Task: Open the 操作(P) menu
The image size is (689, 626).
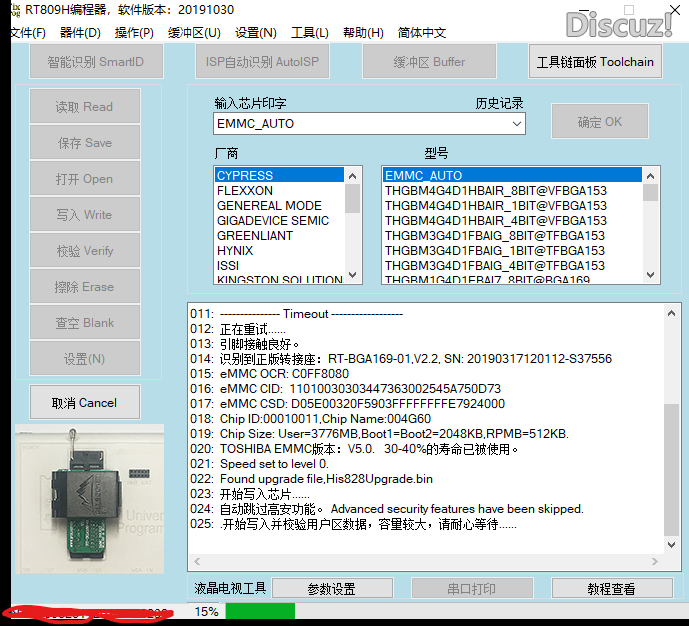Action: 134,33
